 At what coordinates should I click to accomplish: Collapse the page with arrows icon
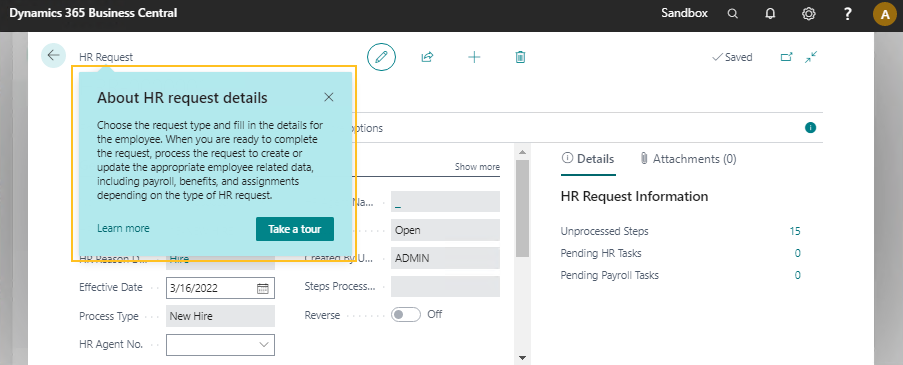(811, 57)
